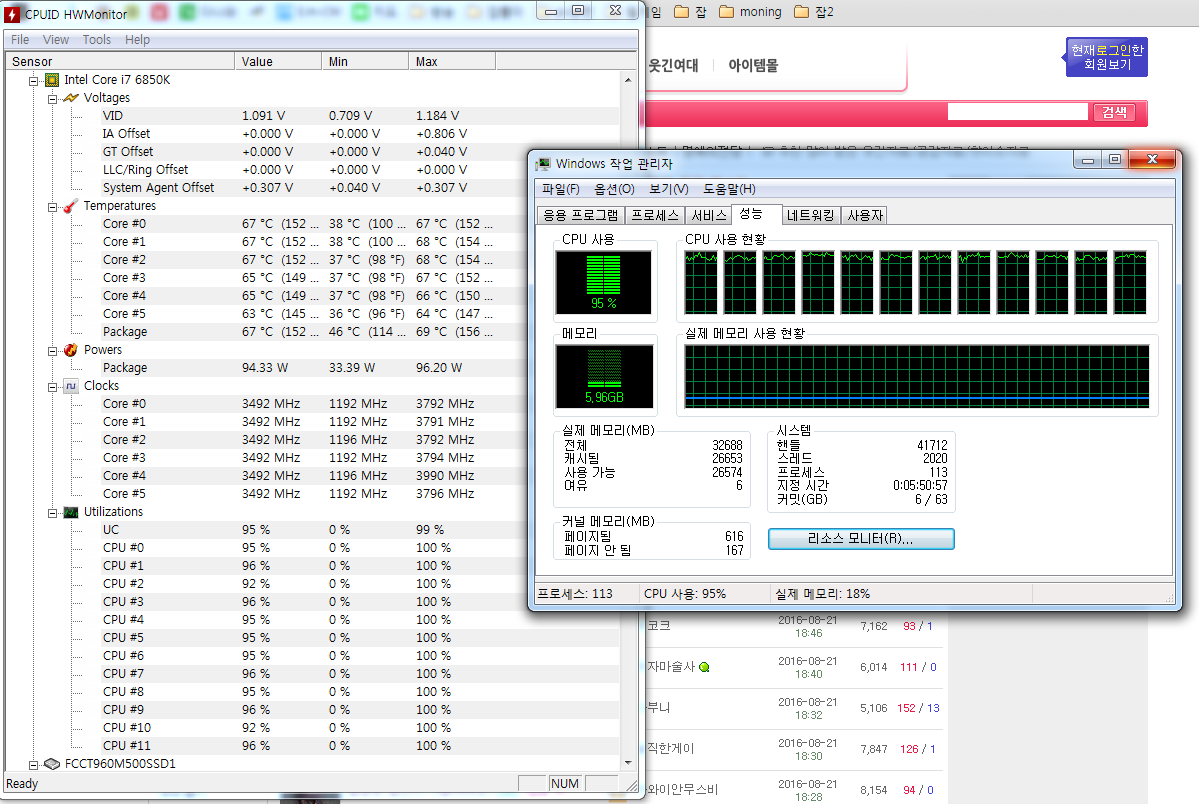Image resolution: width=1199 pixels, height=804 pixels.
Task: Click the Voltages lightning icon
Action: point(71,98)
